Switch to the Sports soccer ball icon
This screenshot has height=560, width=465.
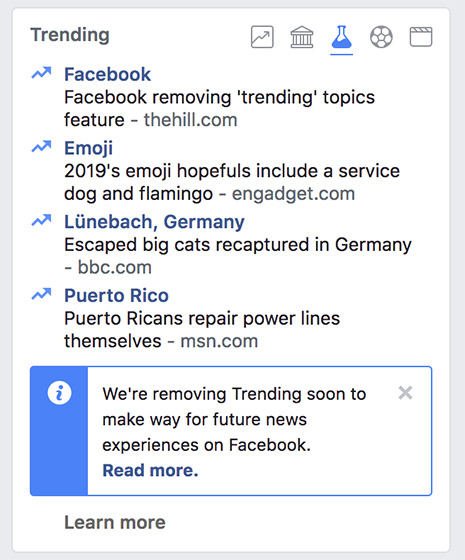(x=381, y=37)
